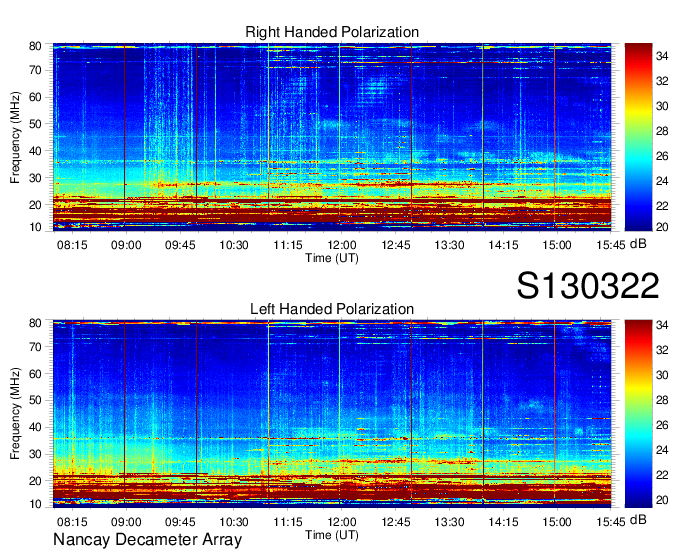
Task: Click the color scale bar beside Left Handed plot
Action: [x=638, y=414]
